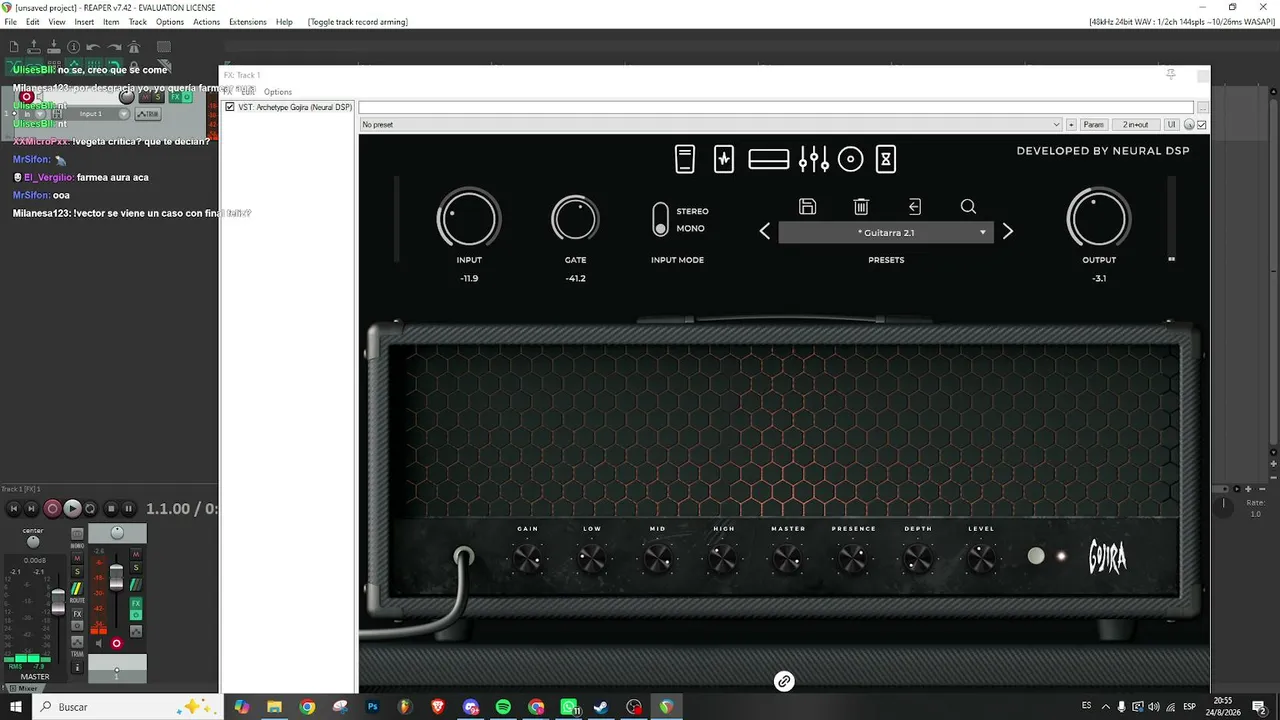Jump to project end in transport
This screenshot has width=1280, height=720.
31,509
